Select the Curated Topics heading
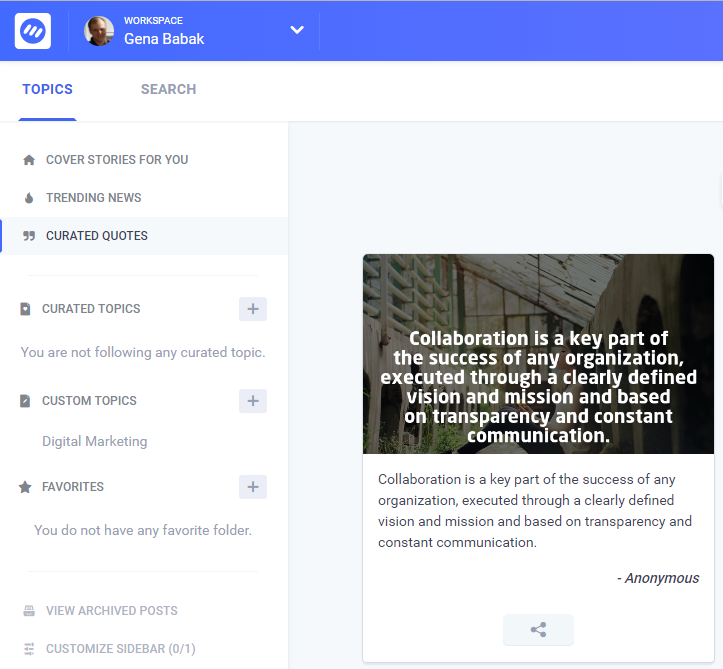723x669 pixels. pyautogui.click(x=91, y=308)
